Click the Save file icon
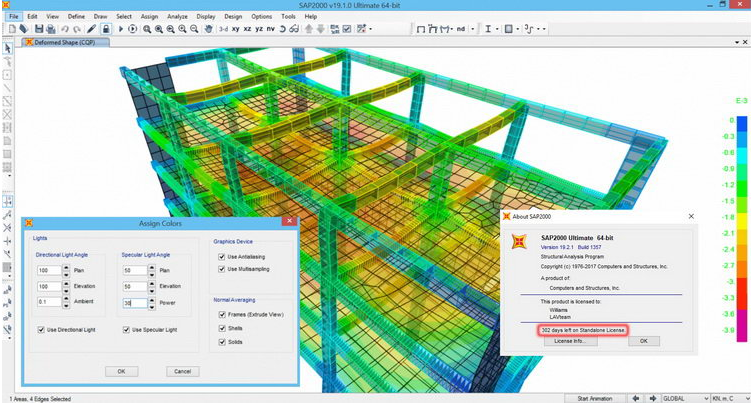The height and width of the screenshot is (409, 751). point(39,29)
